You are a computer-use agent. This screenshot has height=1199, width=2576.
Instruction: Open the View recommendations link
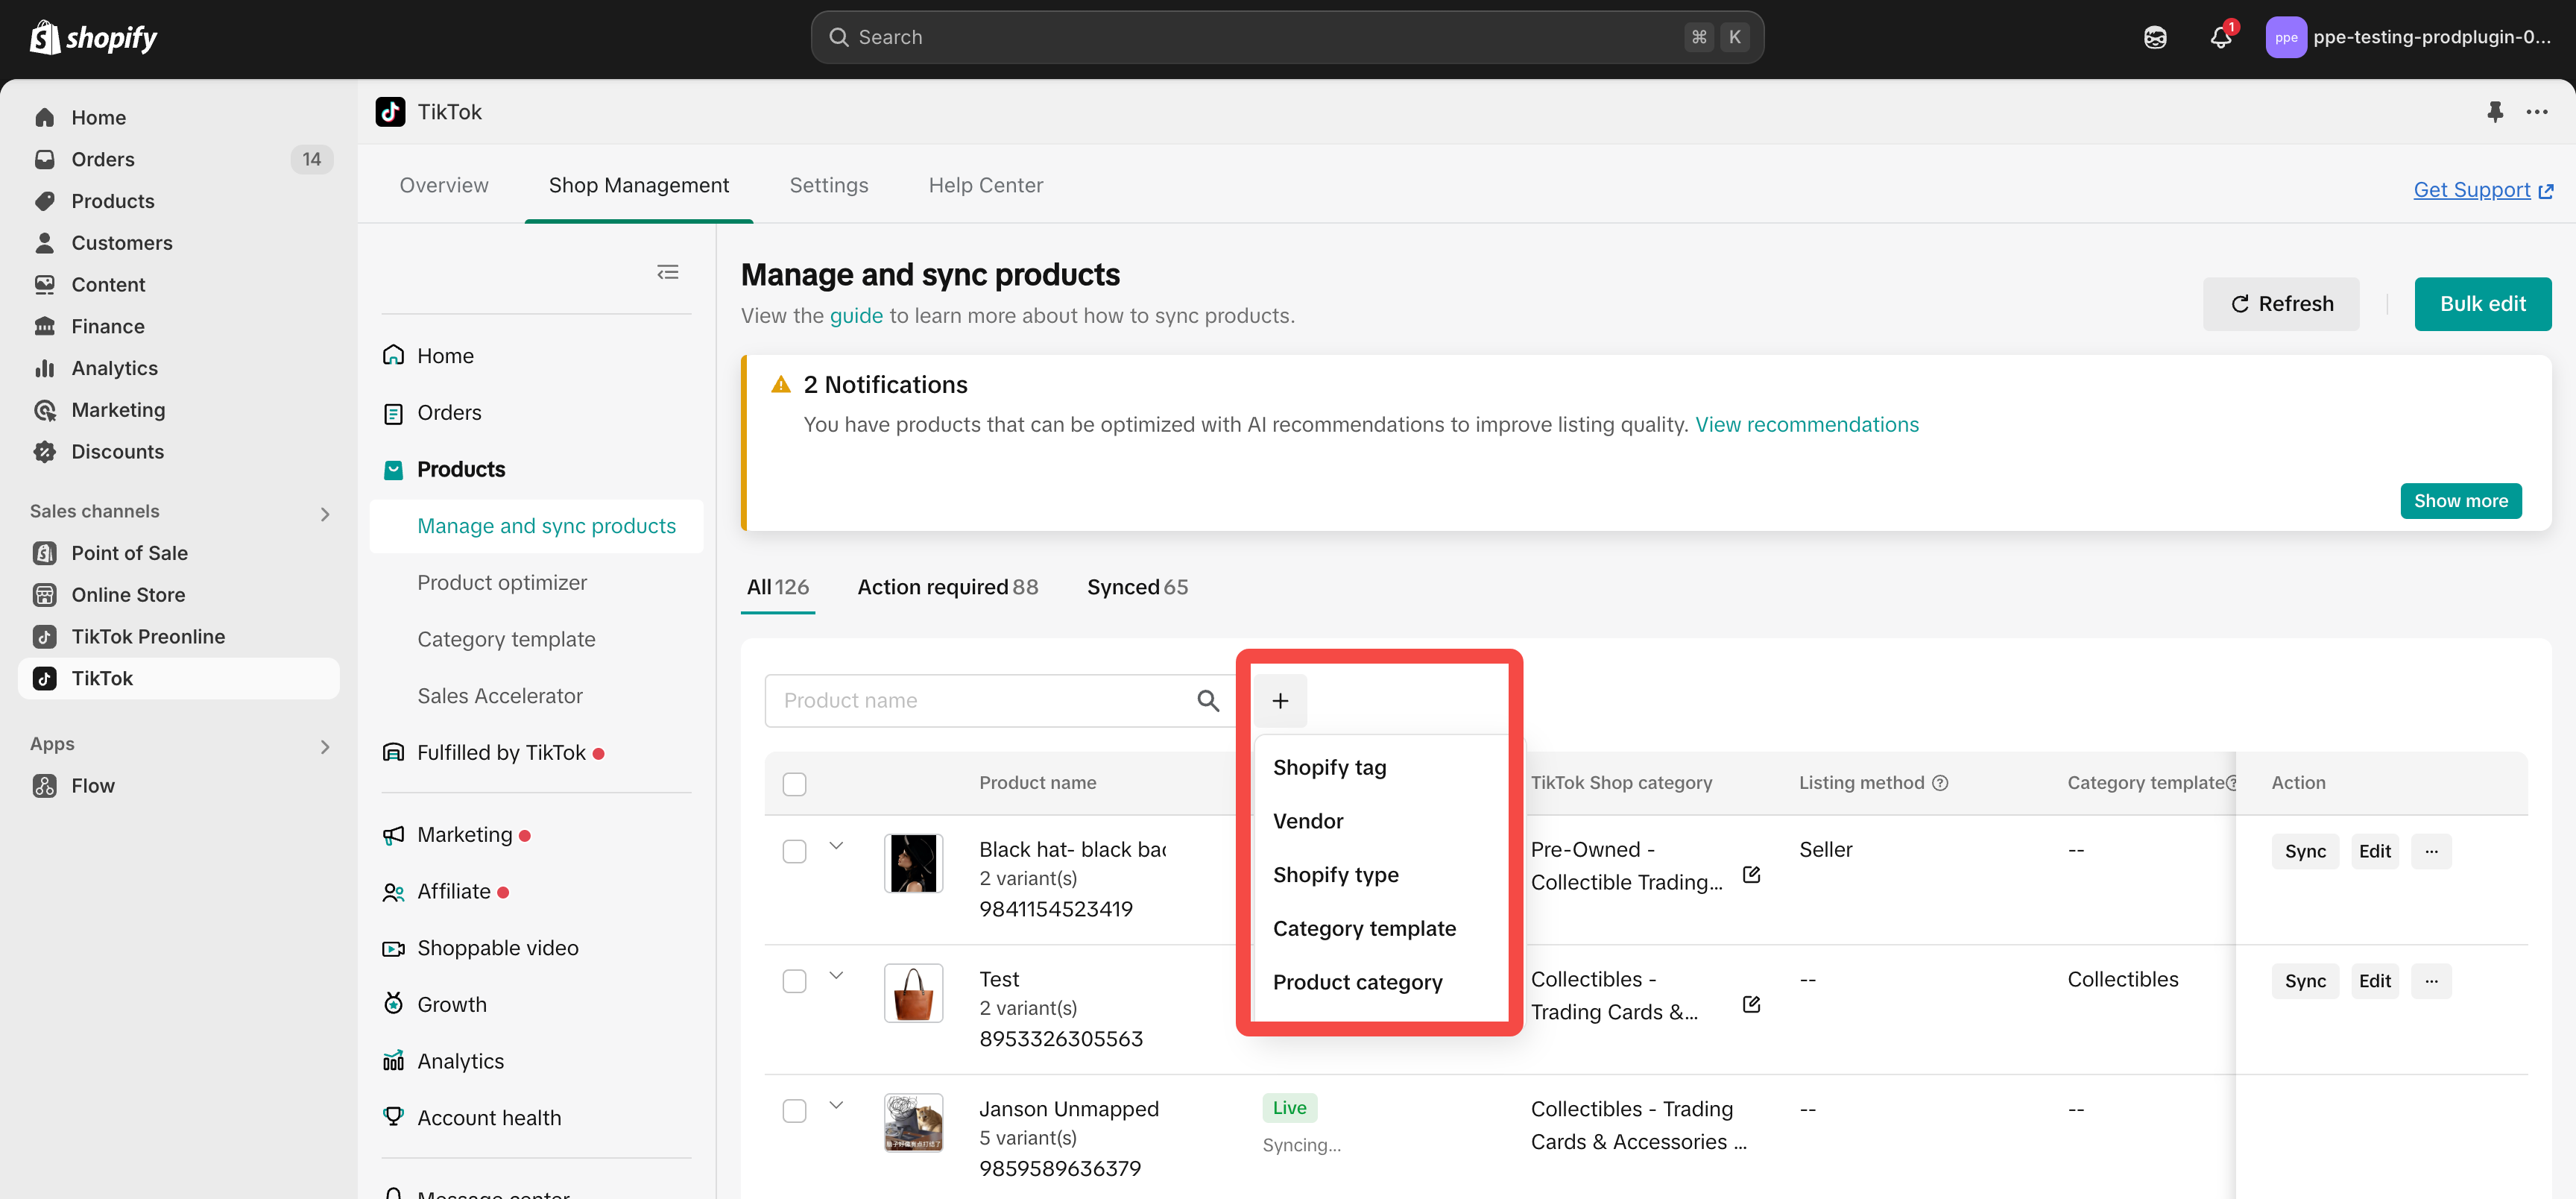click(1806, 425)
